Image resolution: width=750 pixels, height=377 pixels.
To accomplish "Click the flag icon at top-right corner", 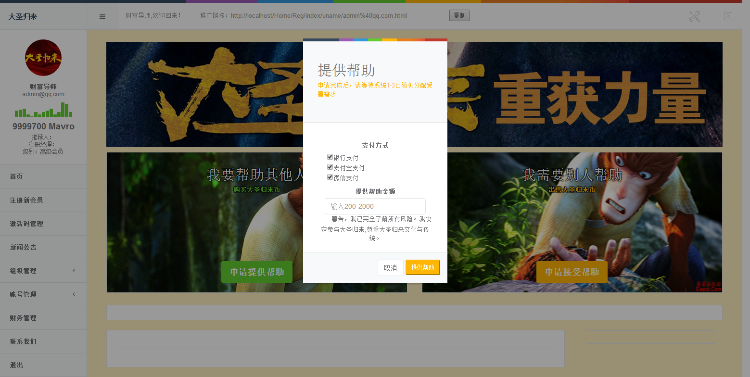I will [728, 16].
